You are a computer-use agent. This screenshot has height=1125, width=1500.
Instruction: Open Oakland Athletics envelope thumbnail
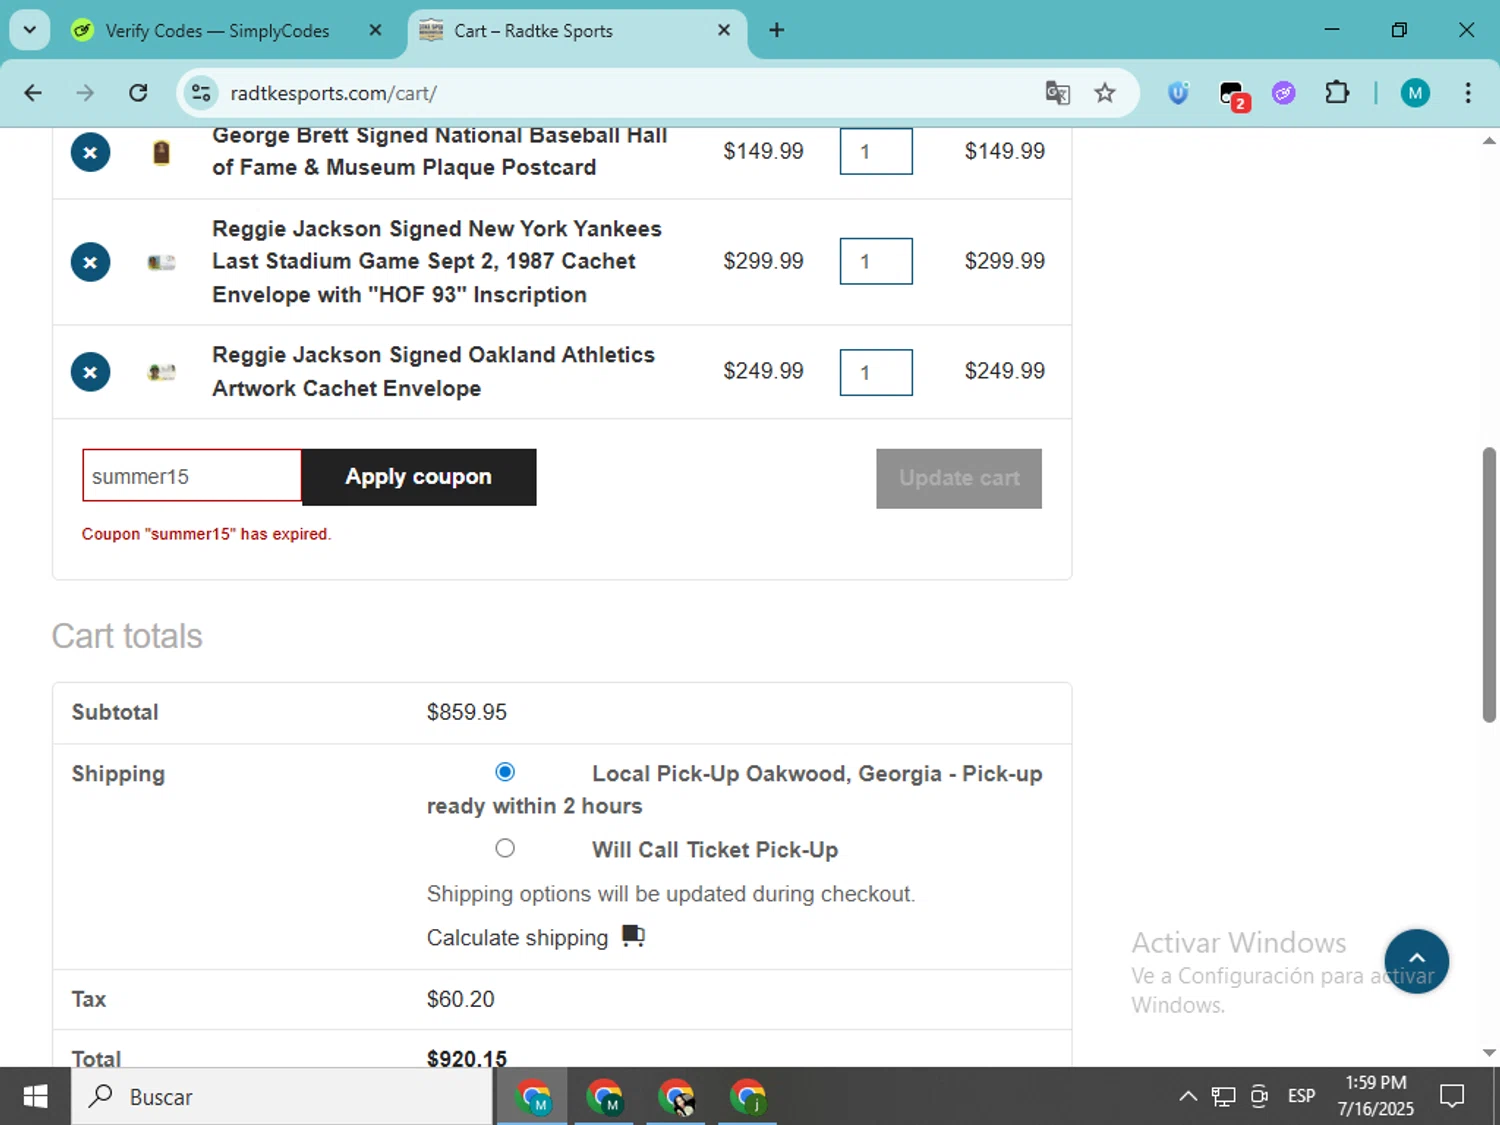coord(161,372)
